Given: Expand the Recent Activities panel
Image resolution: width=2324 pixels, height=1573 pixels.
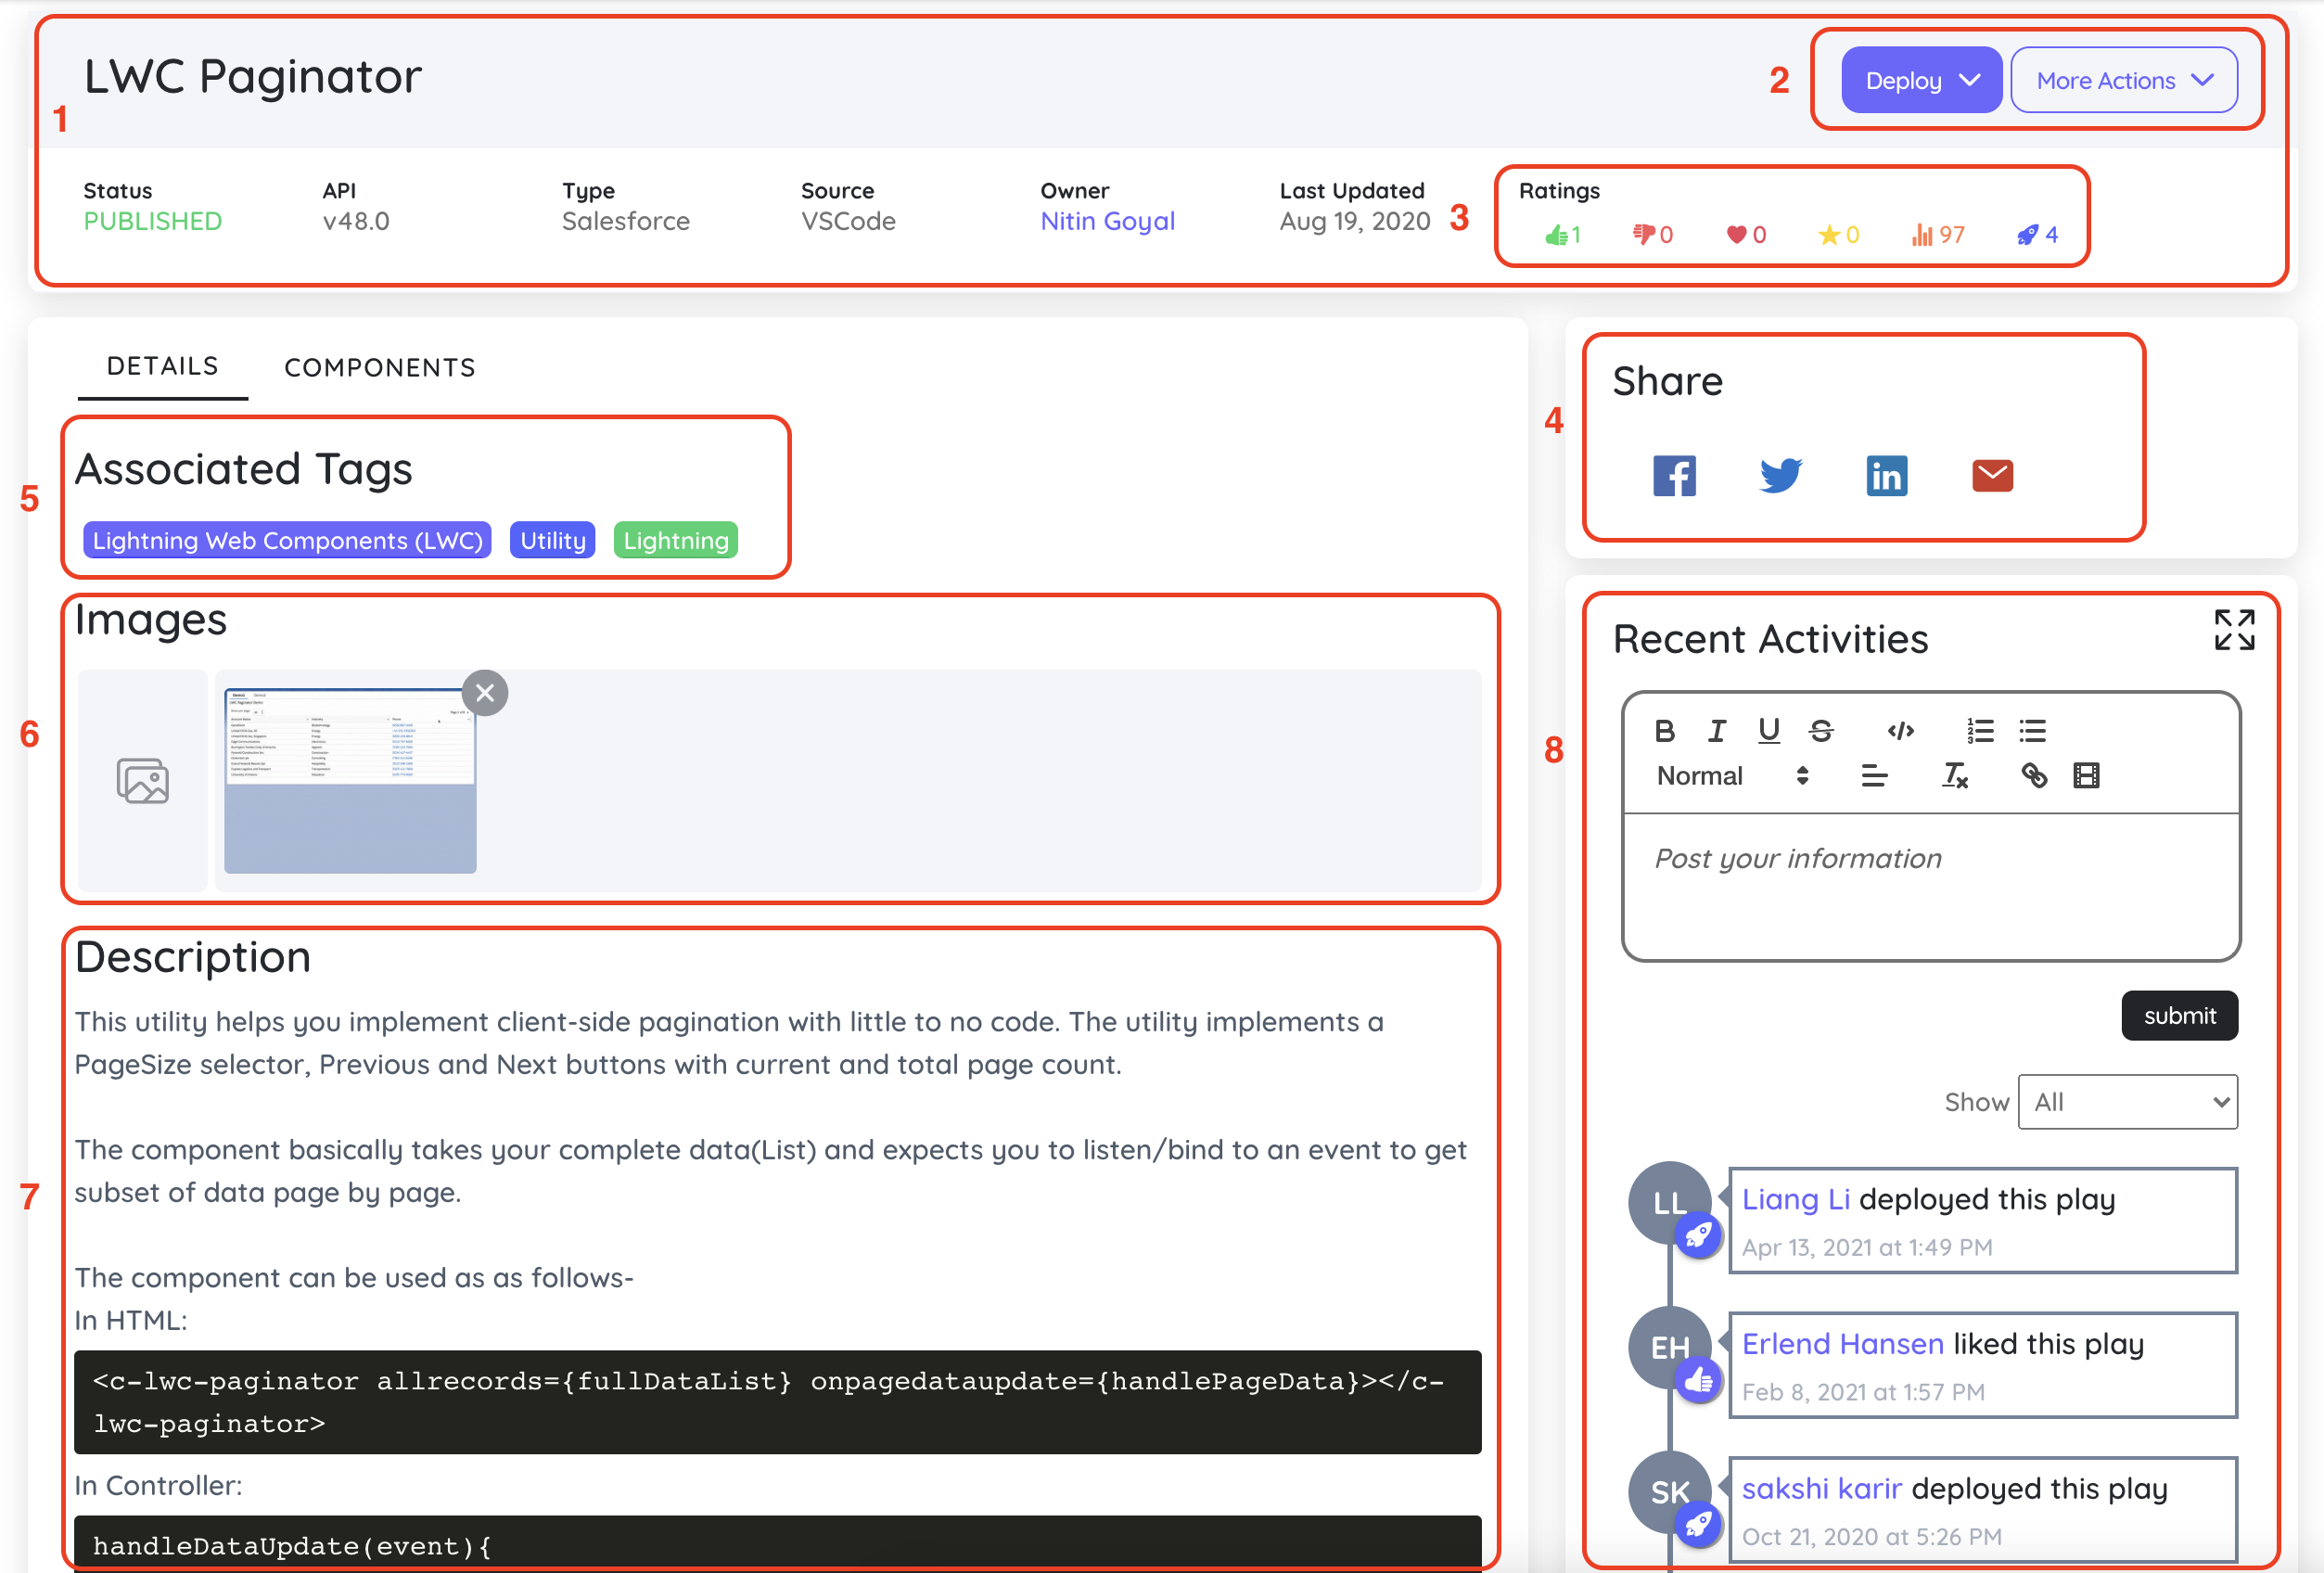Looking at the screenshot, I should point(2234,630).
